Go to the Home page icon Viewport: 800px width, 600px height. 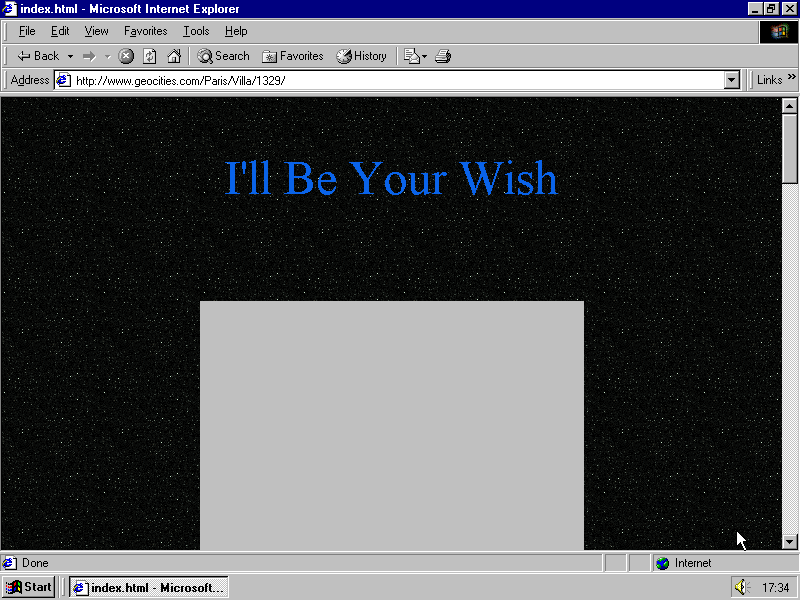point(174,56)
